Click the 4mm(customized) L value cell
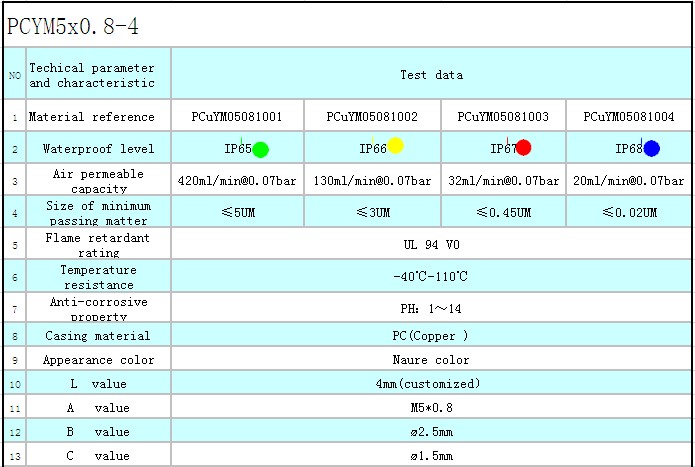Image resolution: width=695 pixels, height=467 pixels. pyautogui.click(x=431, y=383)
